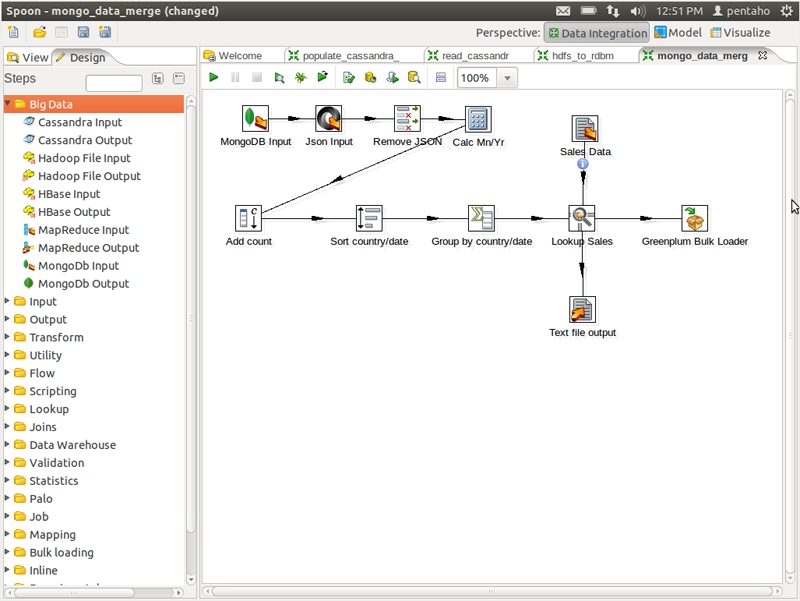Expand the Utility folder
800x601 pixels.
[7, 355]
